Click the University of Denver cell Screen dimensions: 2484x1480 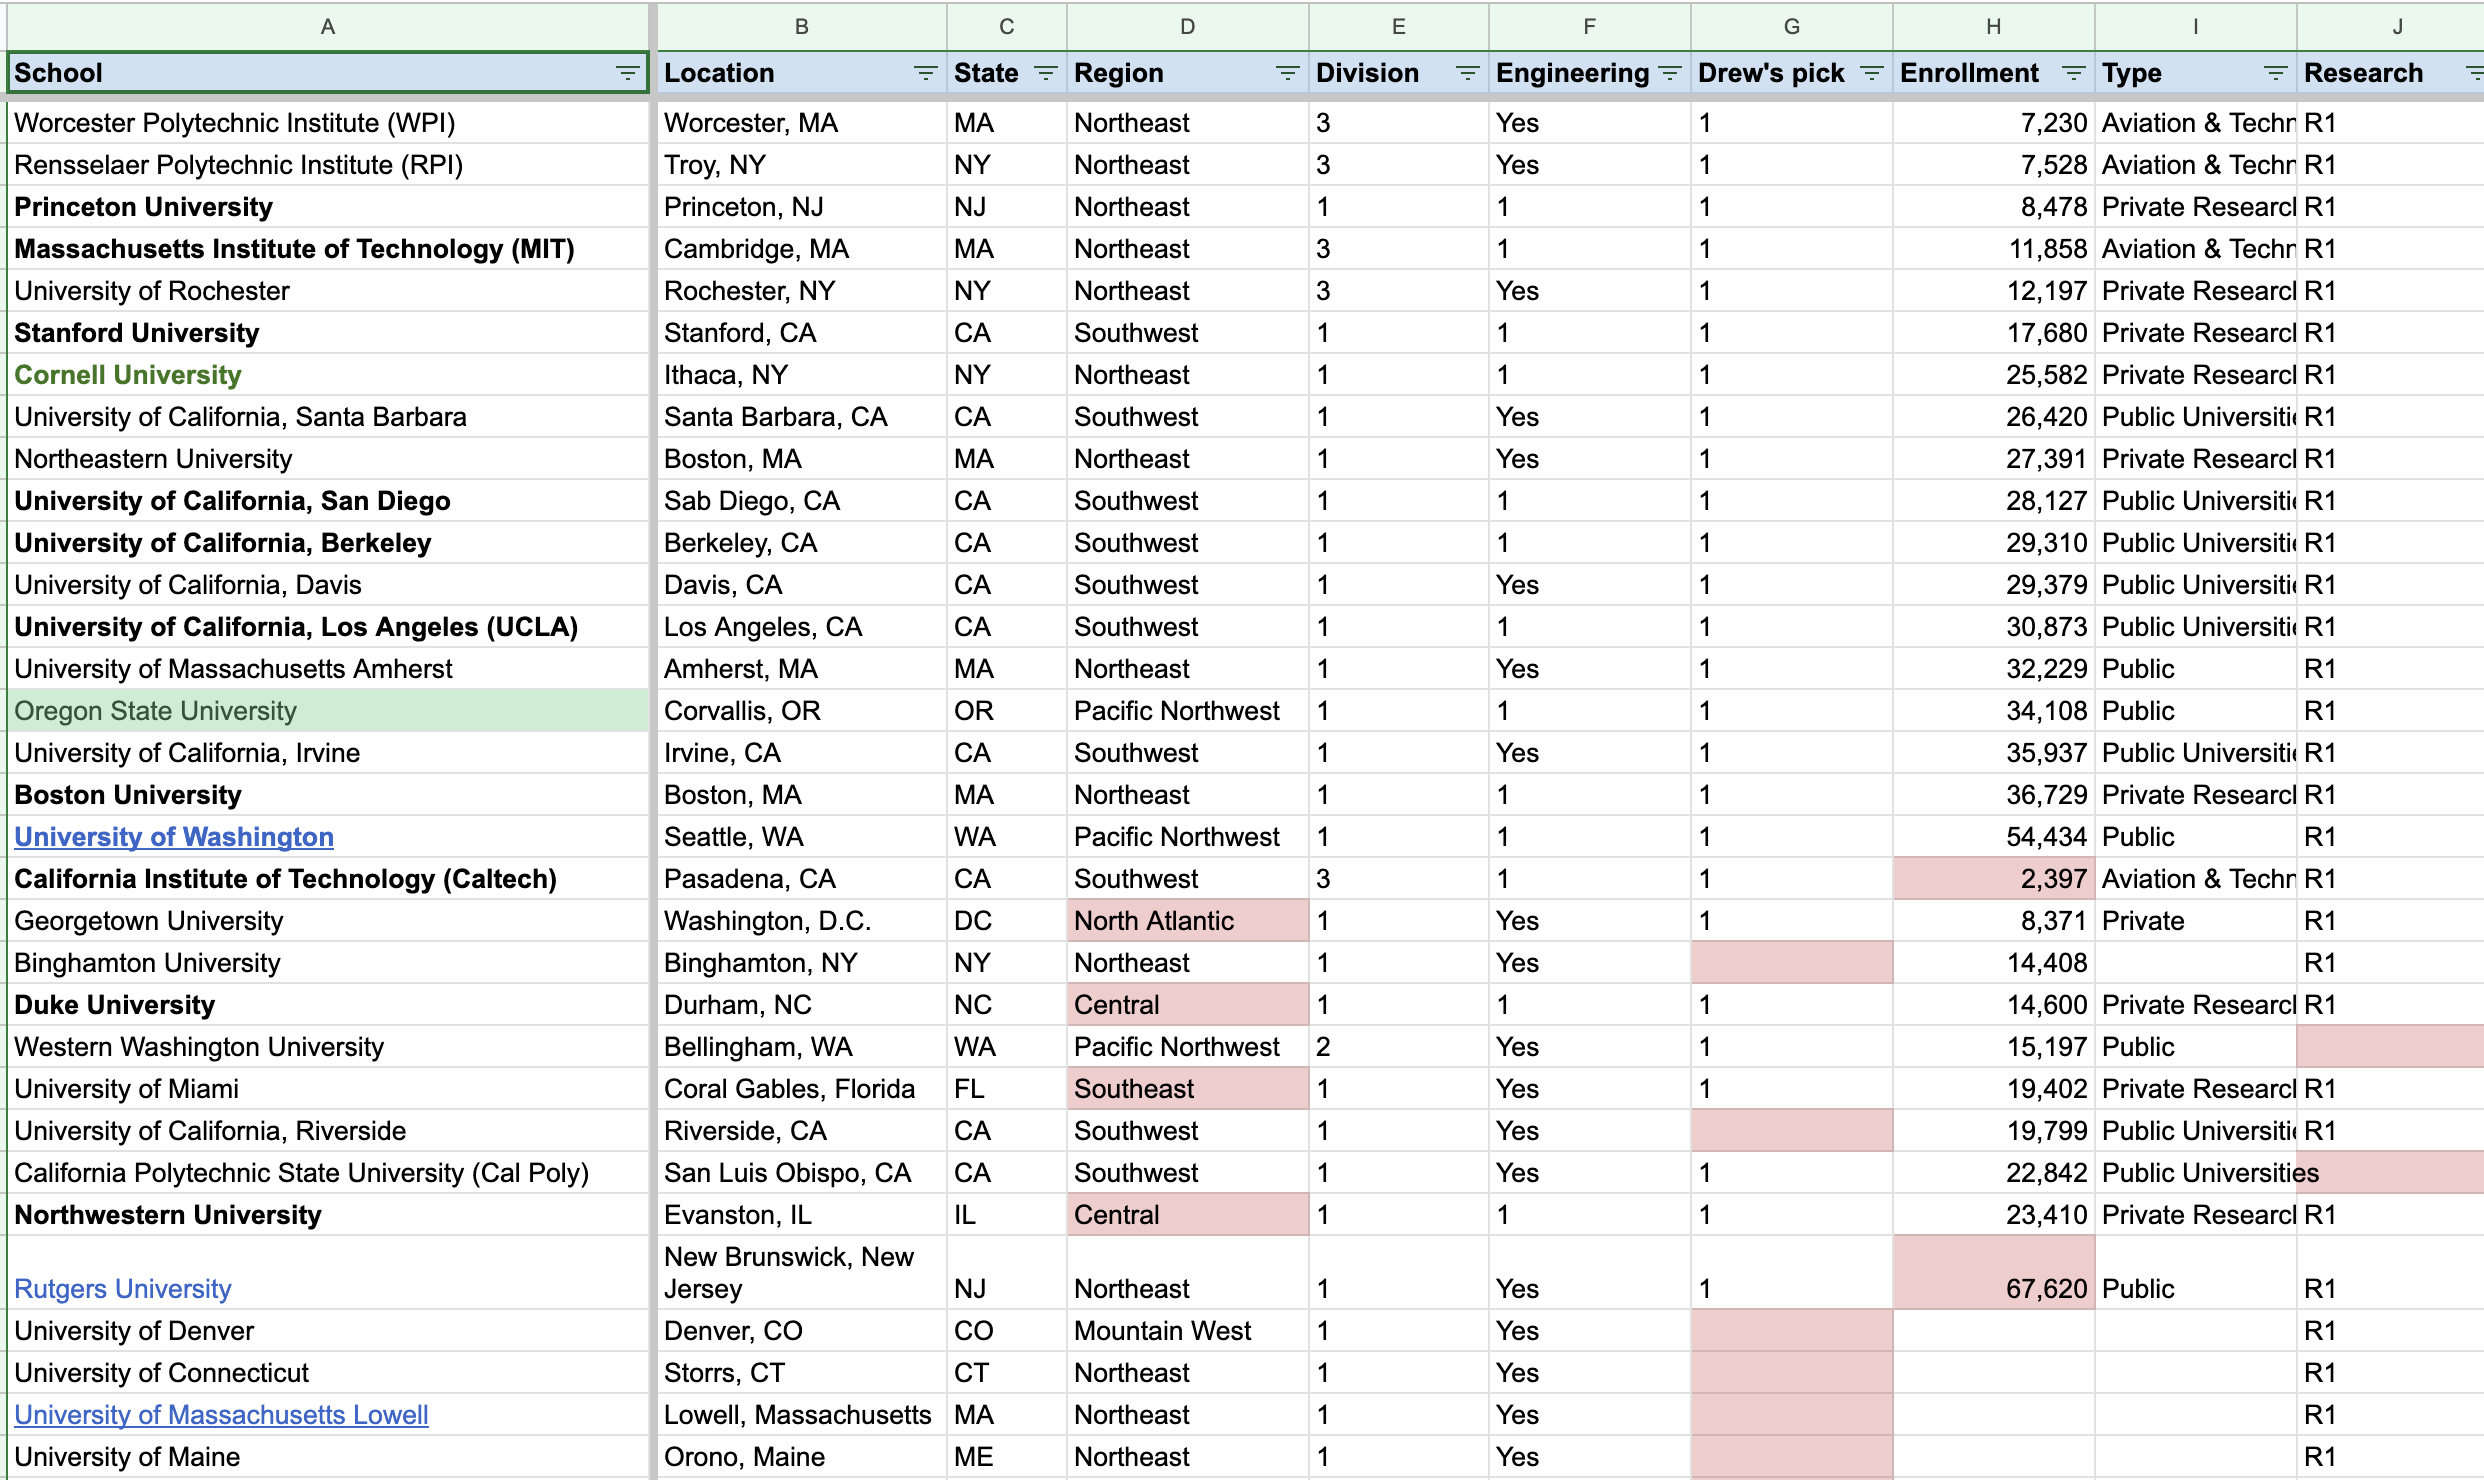(328, 1331)
